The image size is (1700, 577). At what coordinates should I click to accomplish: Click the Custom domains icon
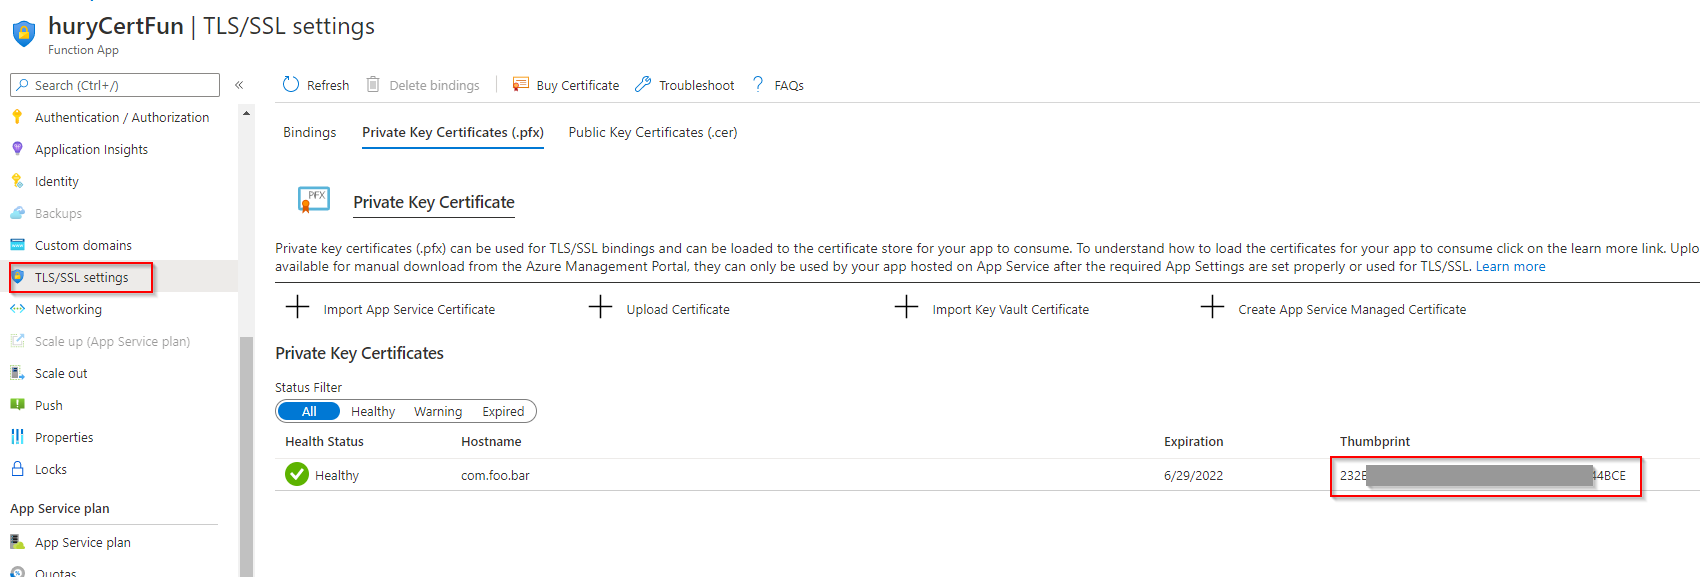click(17, 245)
